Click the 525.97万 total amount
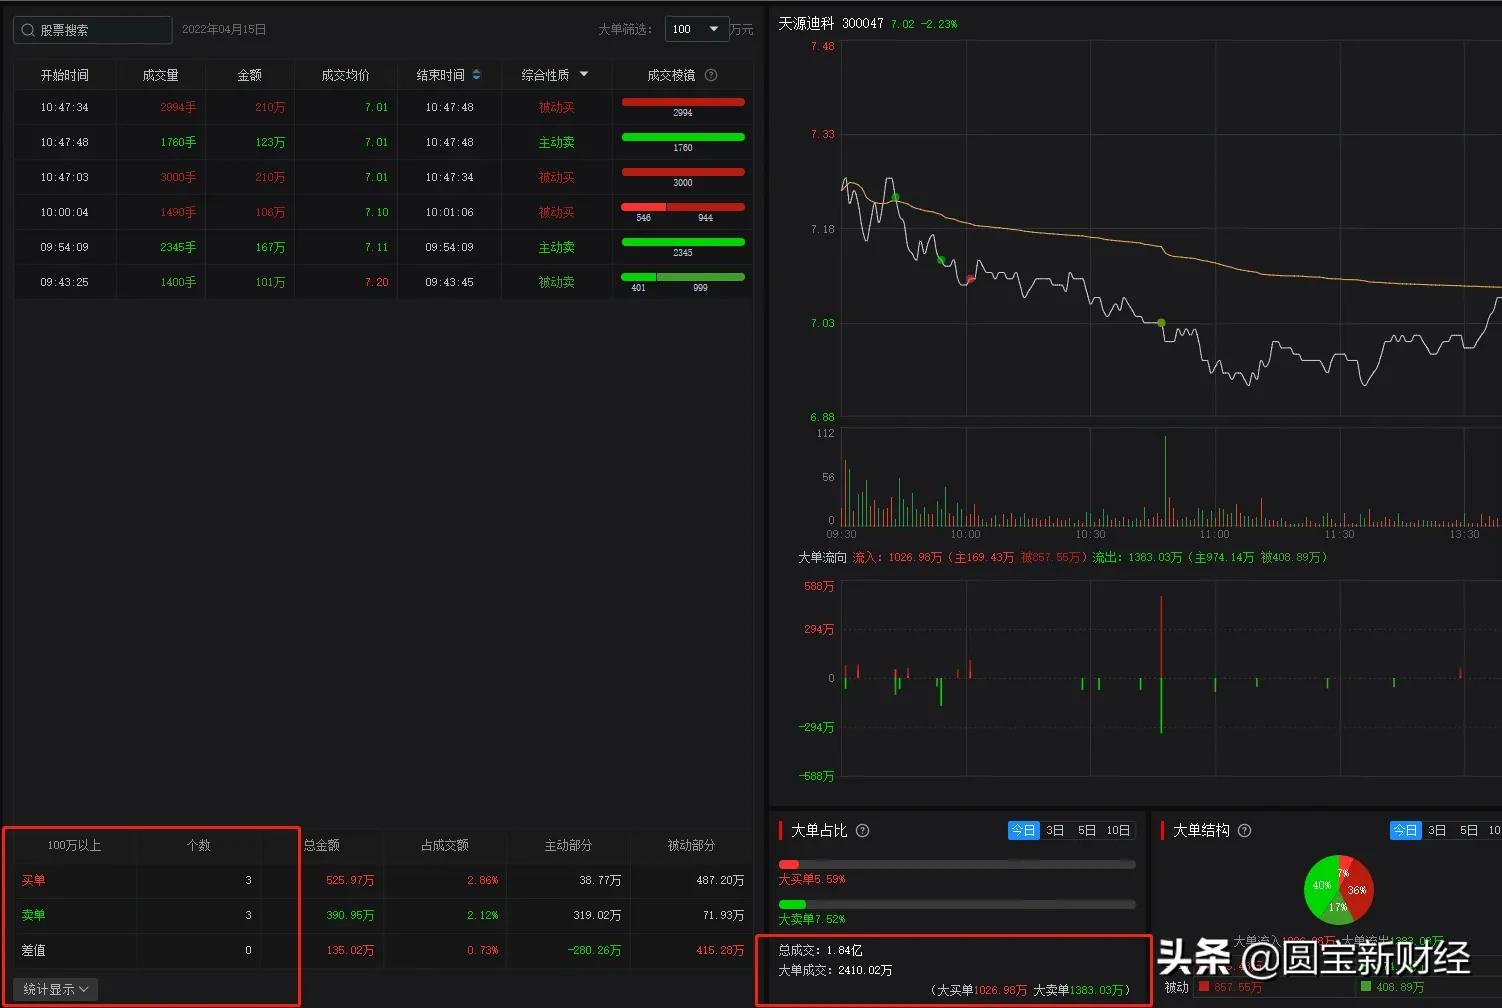 point(350,880)
